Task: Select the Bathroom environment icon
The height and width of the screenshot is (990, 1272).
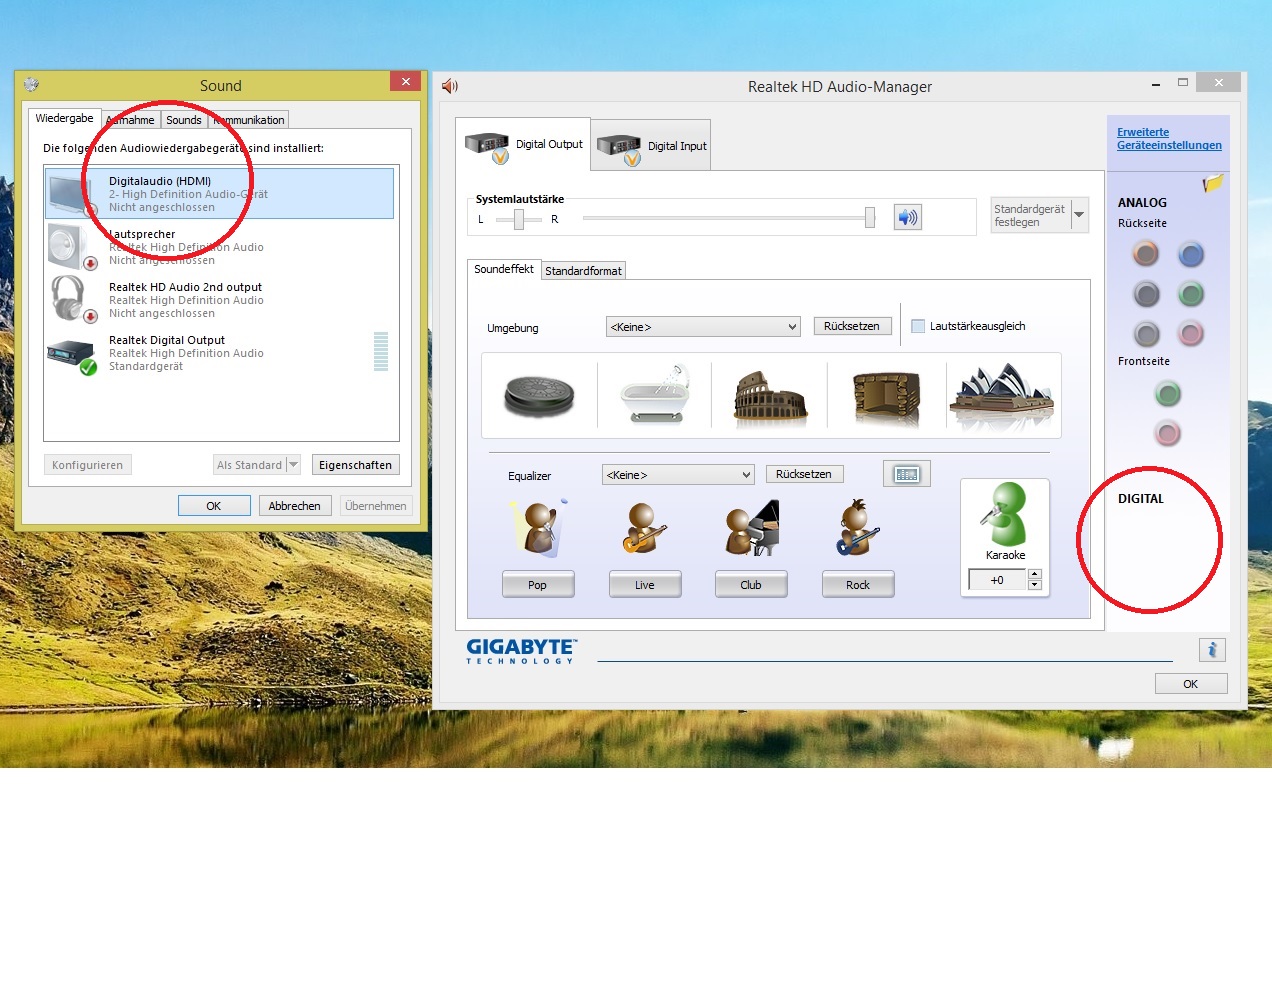Action: [x=655, y=395]
